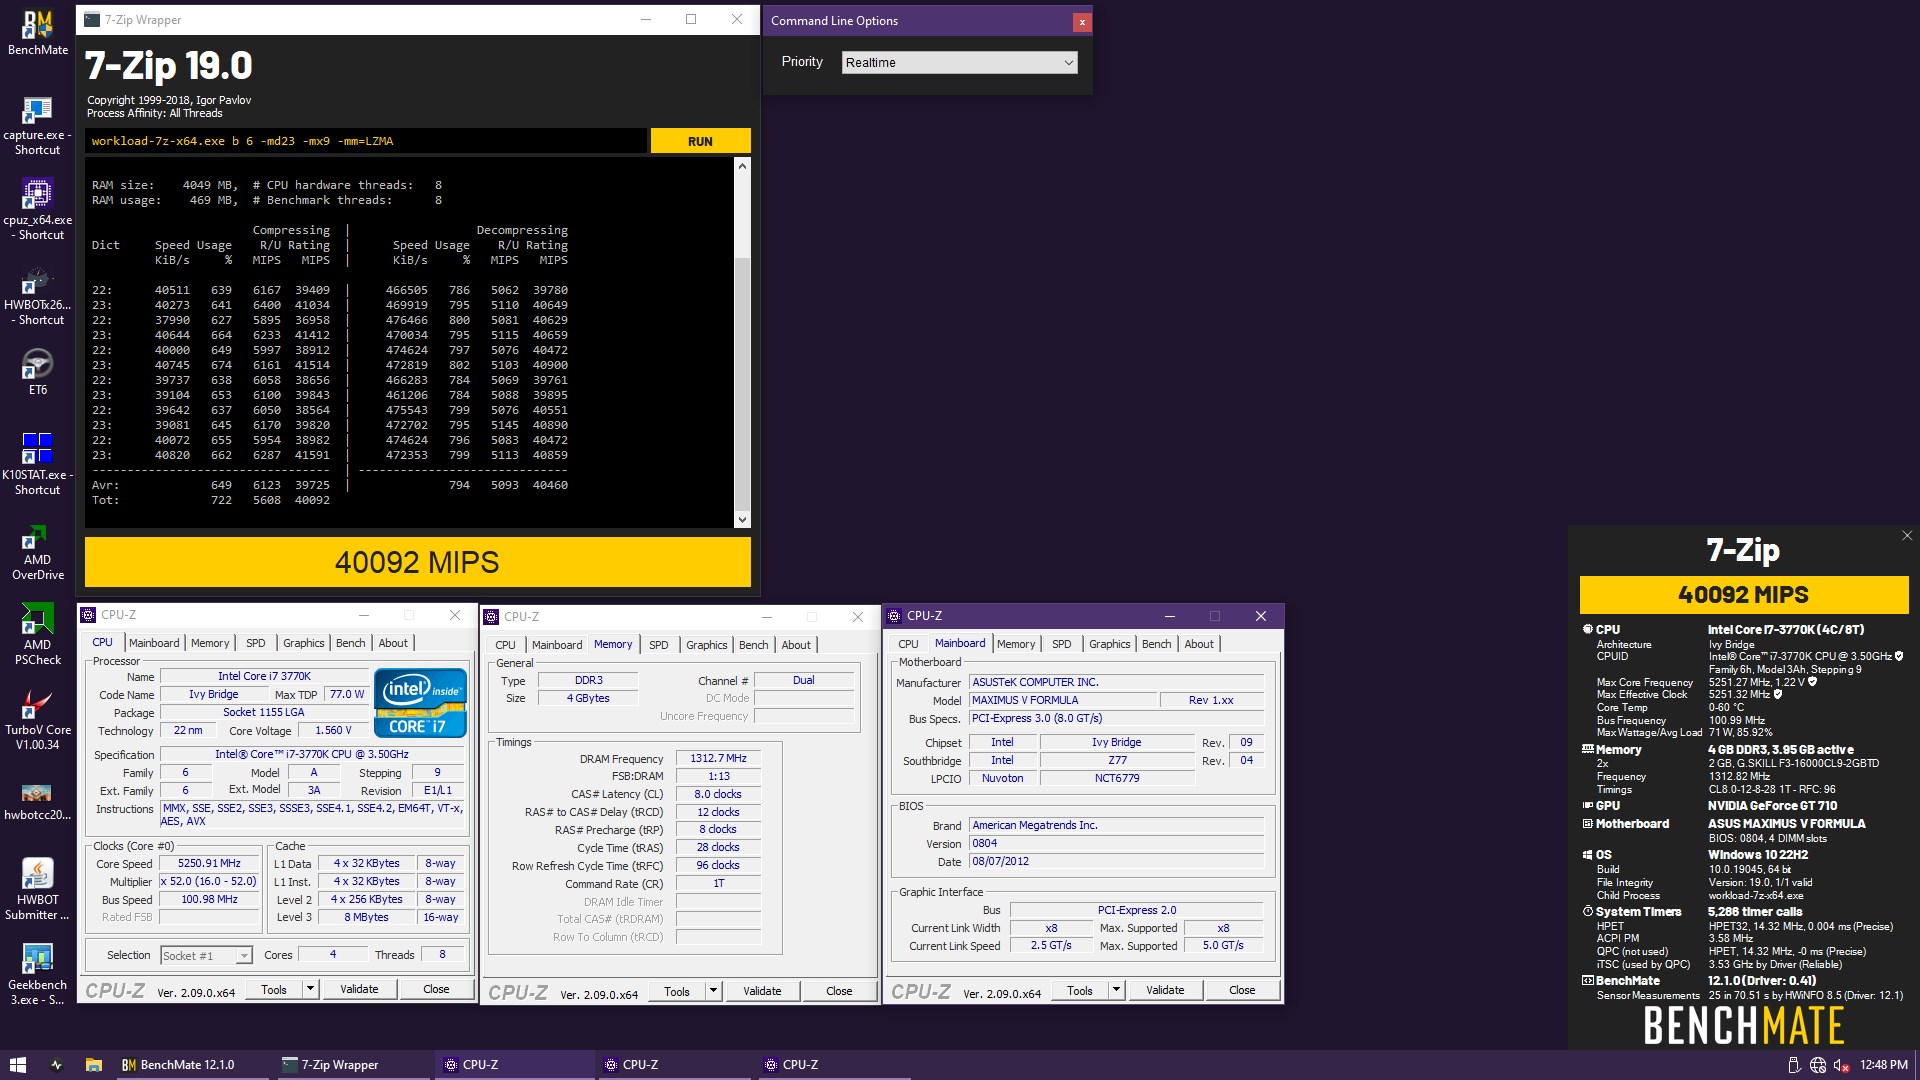Click BIOS Date value 08/07/2012
Screen dimensions: 1920x1080
1116,862
